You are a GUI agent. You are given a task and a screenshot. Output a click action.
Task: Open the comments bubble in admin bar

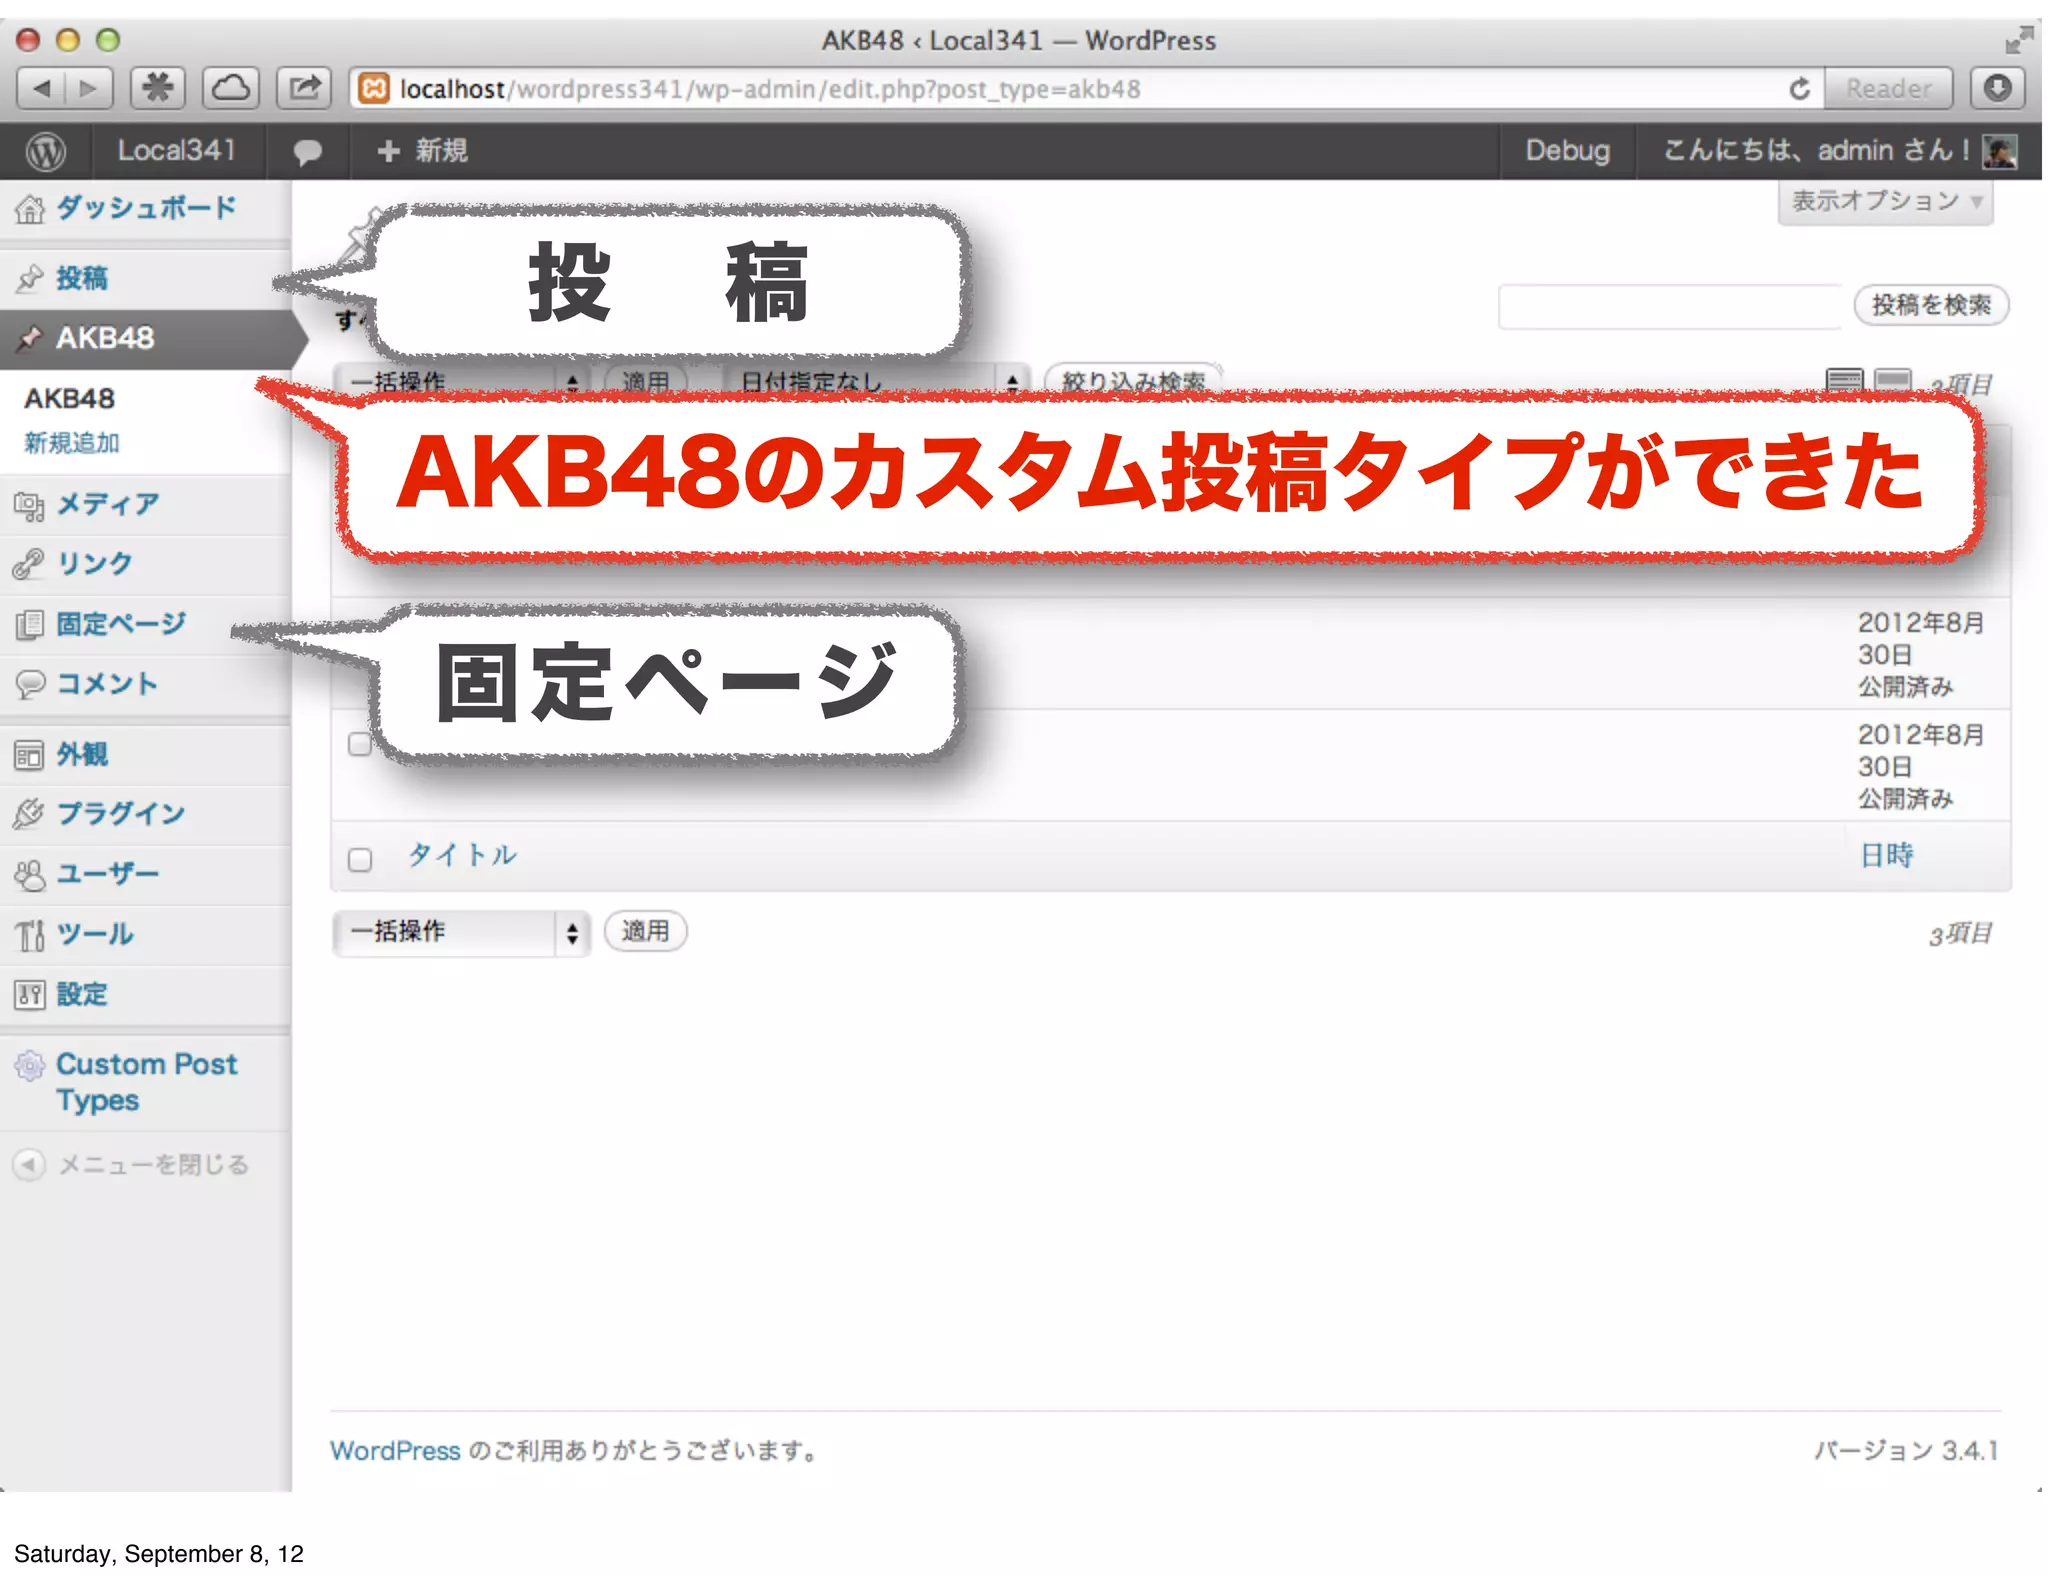[x=307, y=152]
